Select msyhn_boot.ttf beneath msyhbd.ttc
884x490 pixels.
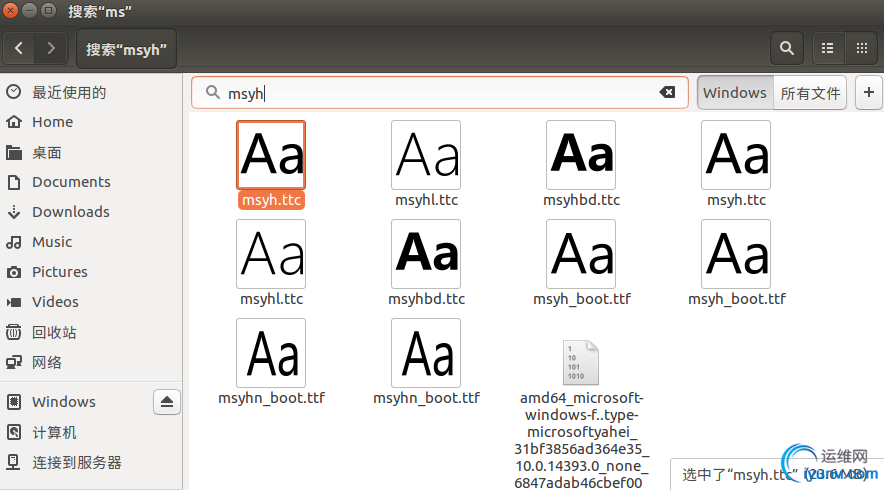426,363
